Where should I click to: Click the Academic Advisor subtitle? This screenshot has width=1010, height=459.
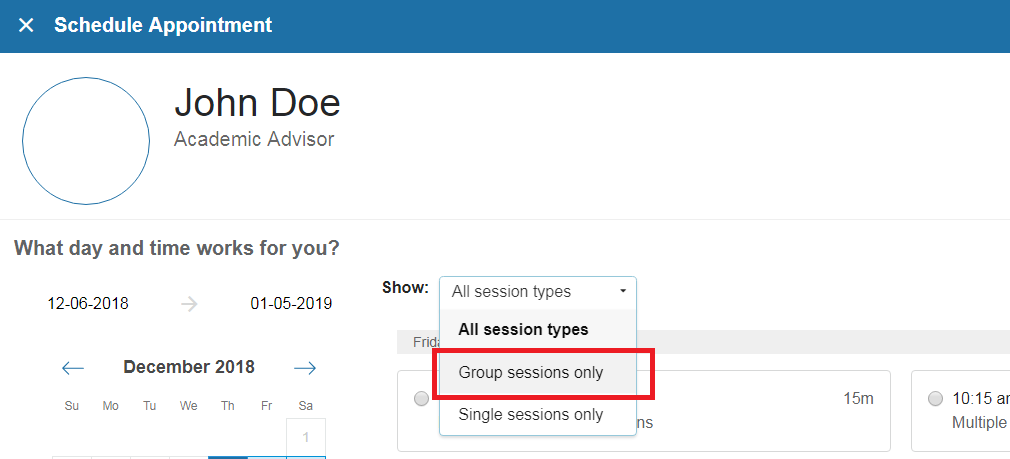point(254,139)
